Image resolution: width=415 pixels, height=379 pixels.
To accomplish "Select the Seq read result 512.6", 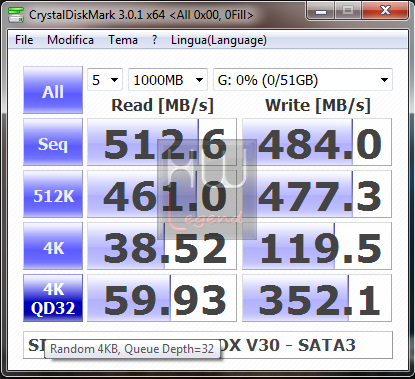I will pos(162,142).
